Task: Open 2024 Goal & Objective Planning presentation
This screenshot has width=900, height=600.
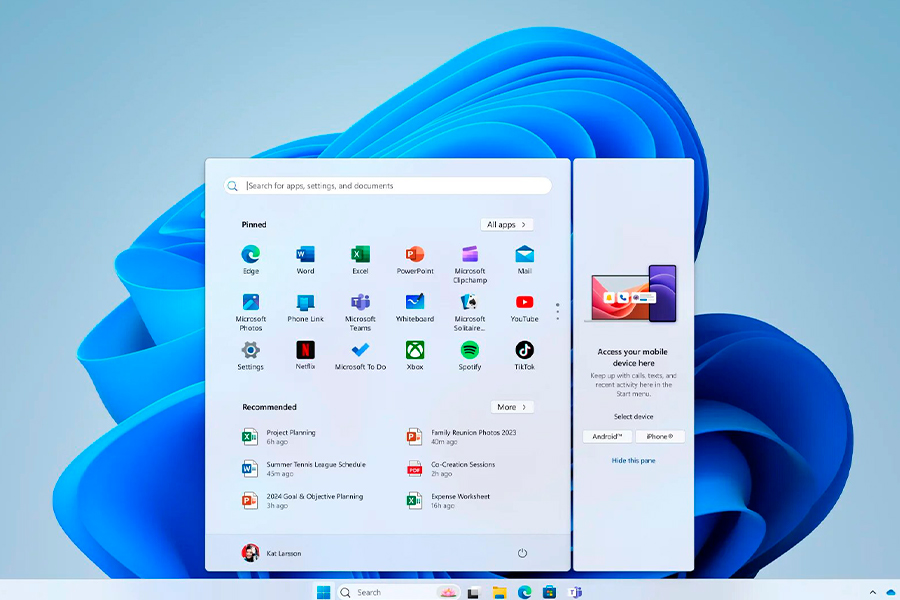Action: (302, 501)
